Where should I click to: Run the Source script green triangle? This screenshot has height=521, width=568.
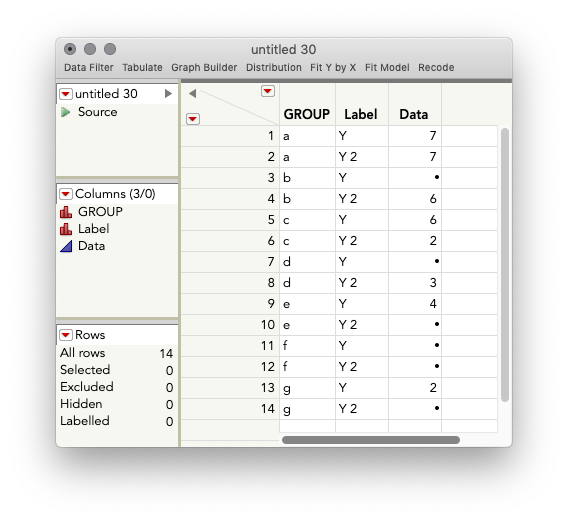click(66, 112)
